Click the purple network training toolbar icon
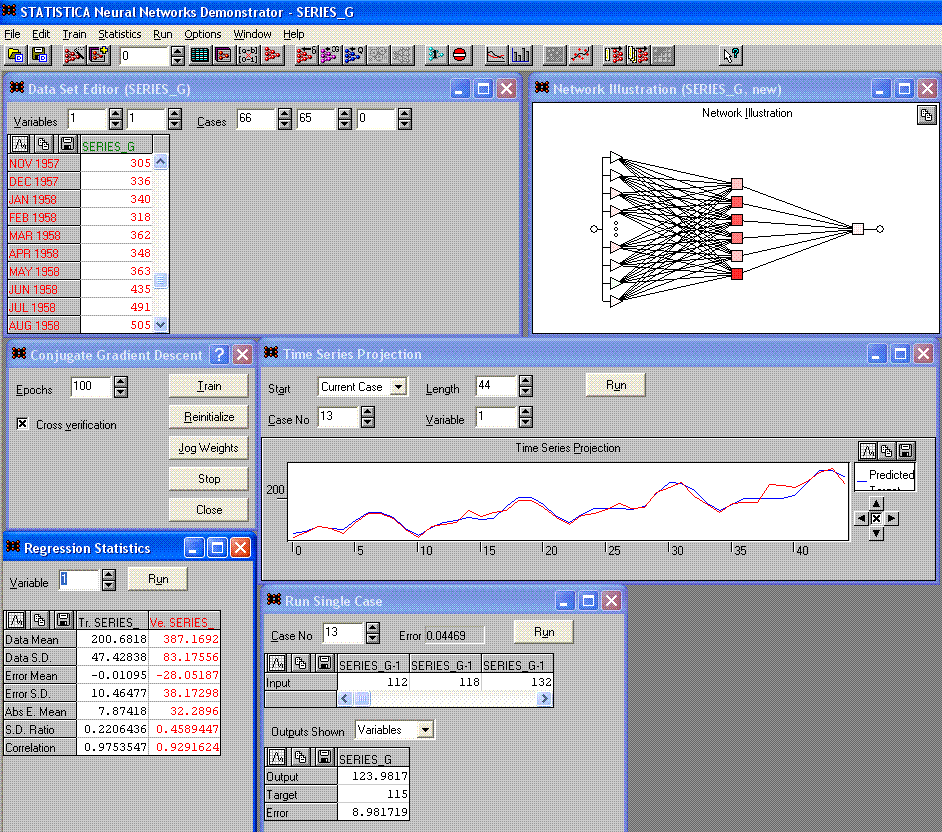This screenshot has width=942, height=832. [x=330, y=56]
